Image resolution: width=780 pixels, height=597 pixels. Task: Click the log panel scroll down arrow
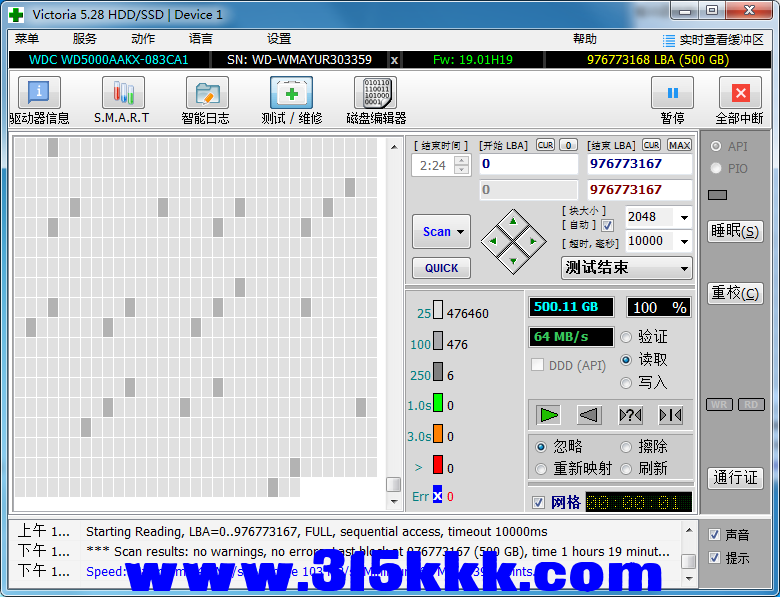point(688,579)
